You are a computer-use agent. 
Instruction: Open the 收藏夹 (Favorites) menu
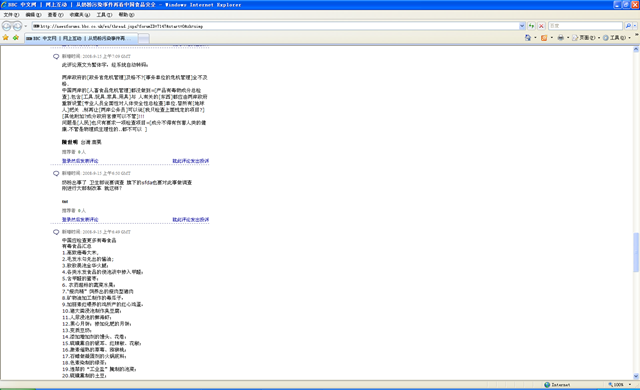pos(80,15)
